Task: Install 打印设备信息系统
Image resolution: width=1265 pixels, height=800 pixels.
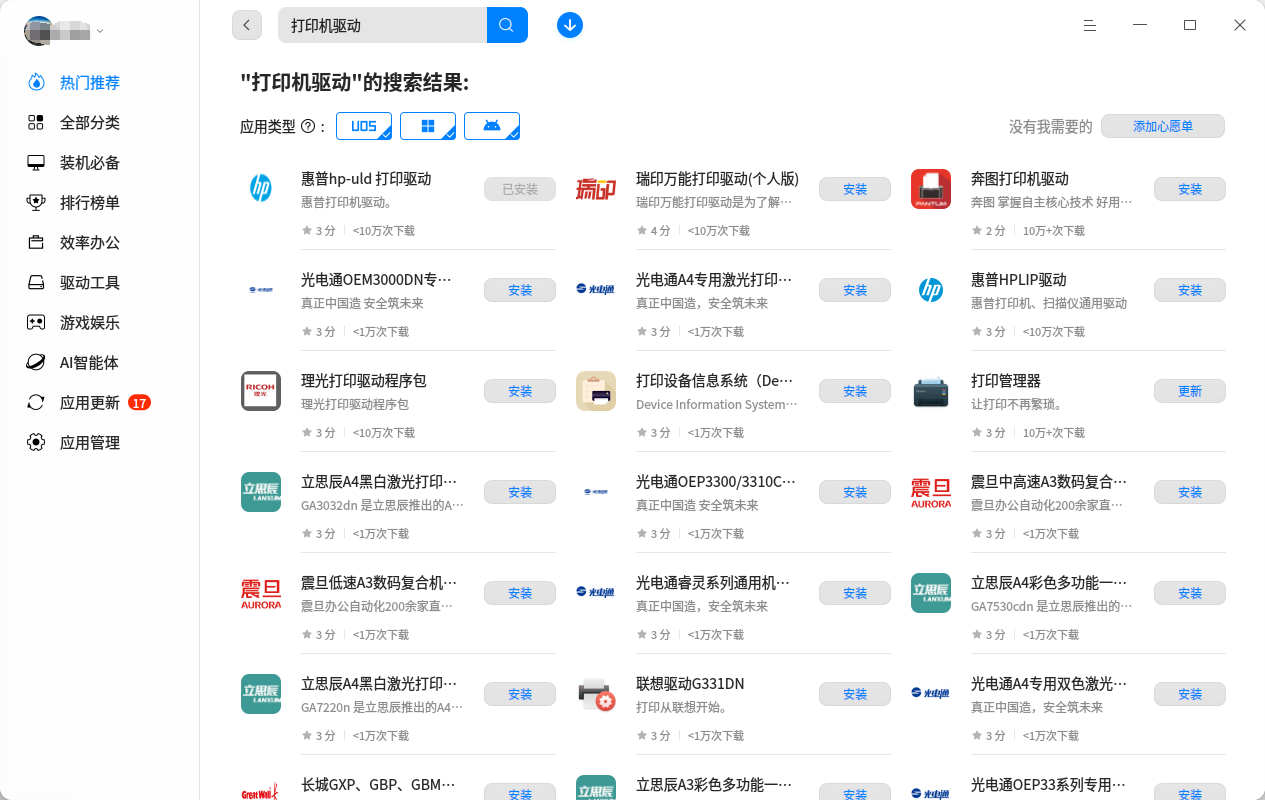Action: click(855, 391)
